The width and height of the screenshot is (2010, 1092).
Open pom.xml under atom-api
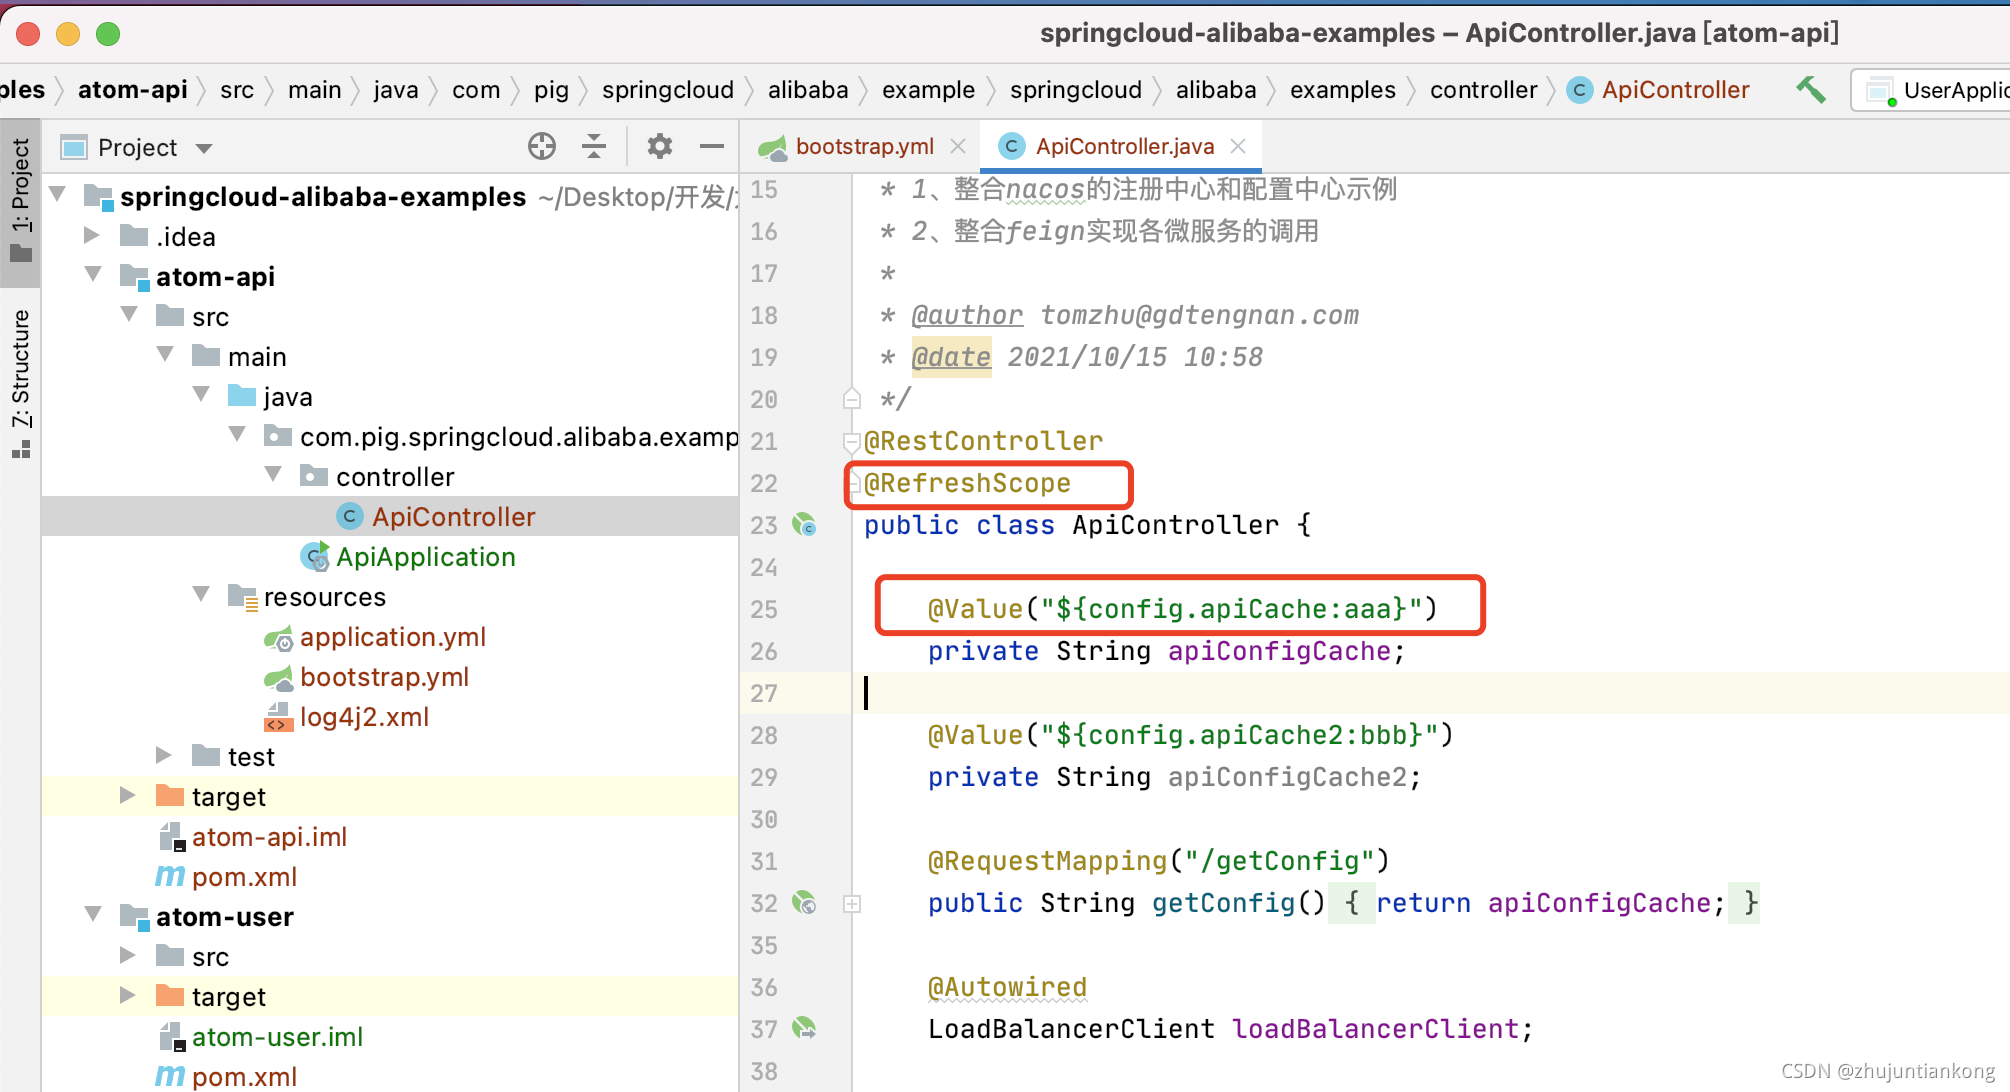(244, 877)
